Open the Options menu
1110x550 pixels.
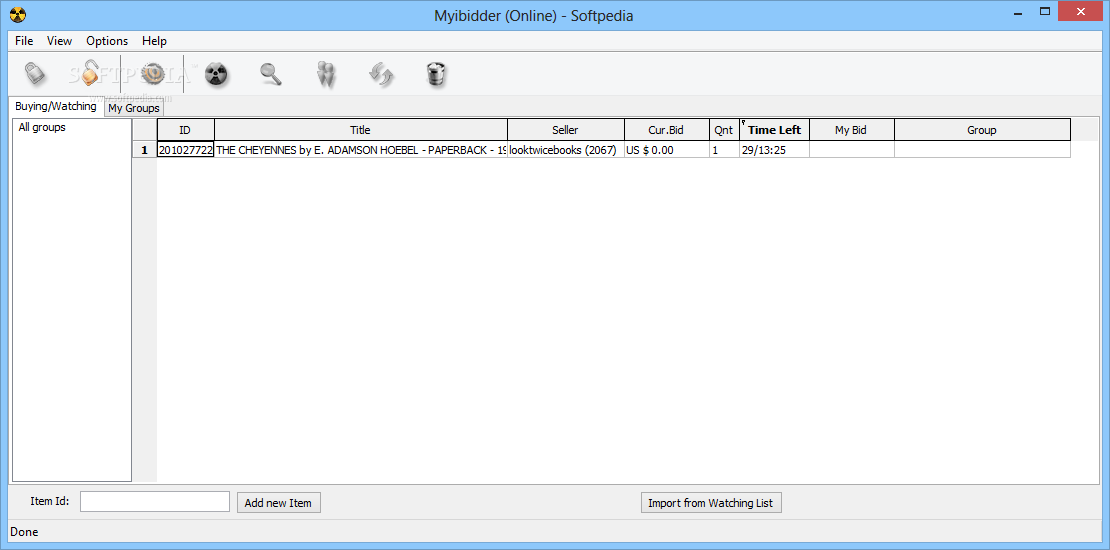[x=107, y=41]
